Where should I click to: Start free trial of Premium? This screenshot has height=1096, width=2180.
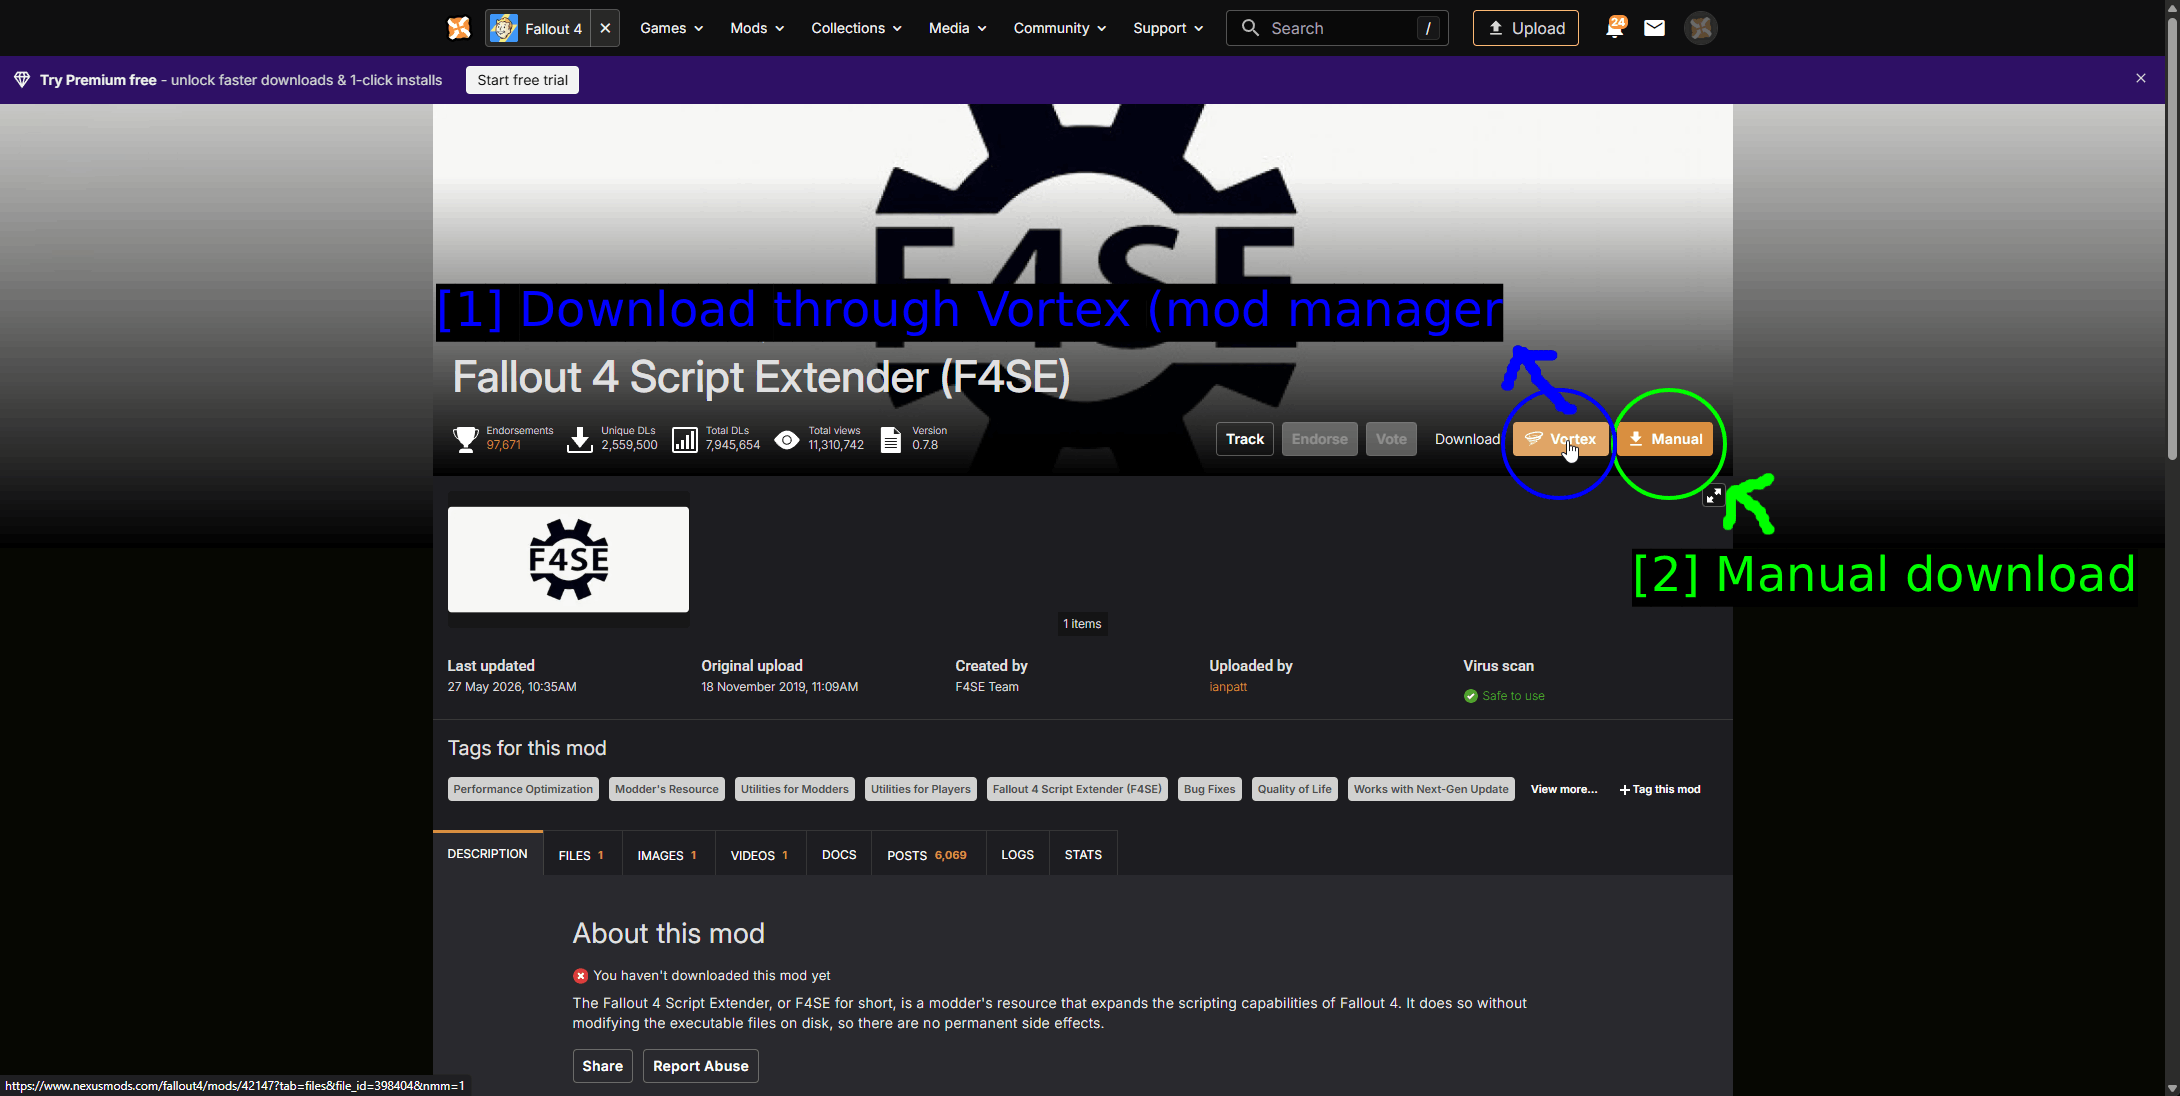click(522, 80)
